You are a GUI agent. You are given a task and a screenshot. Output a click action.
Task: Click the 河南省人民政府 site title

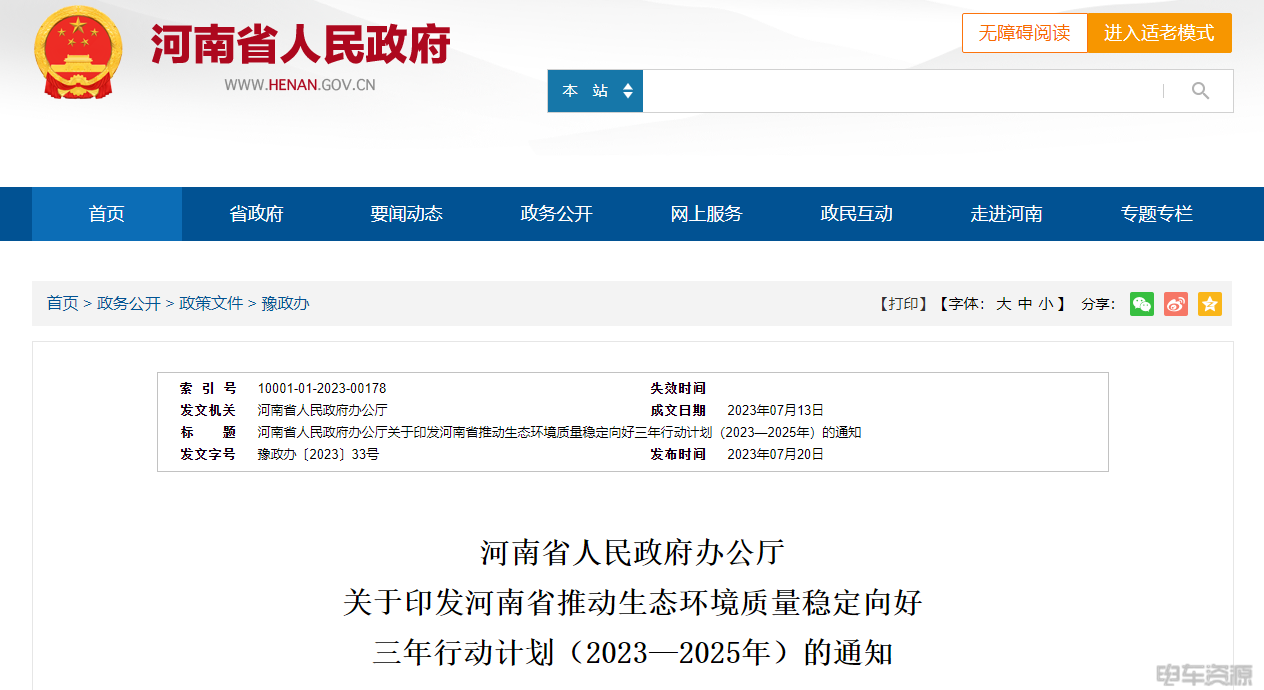click(301, 43)
